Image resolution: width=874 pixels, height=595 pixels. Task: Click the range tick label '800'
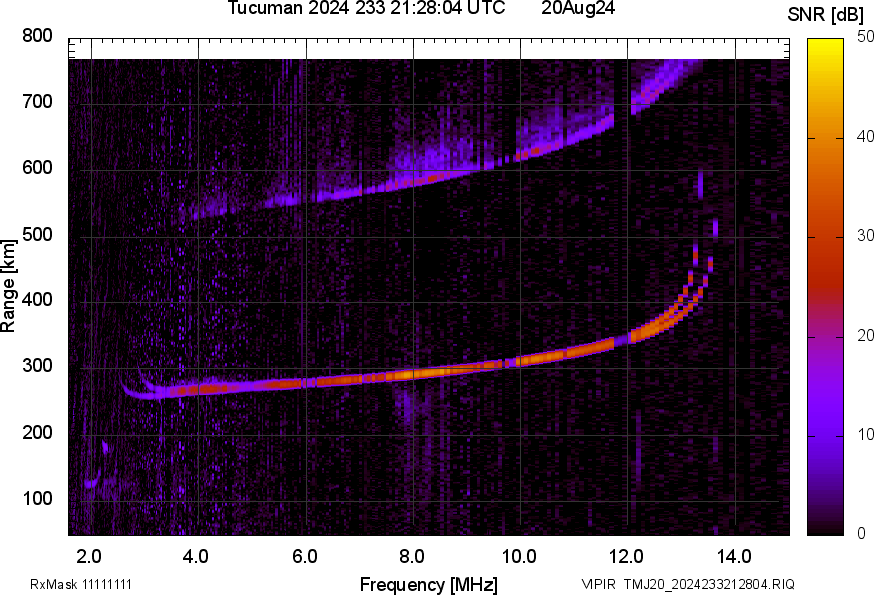pyautogui.click(x=37, y=36)
